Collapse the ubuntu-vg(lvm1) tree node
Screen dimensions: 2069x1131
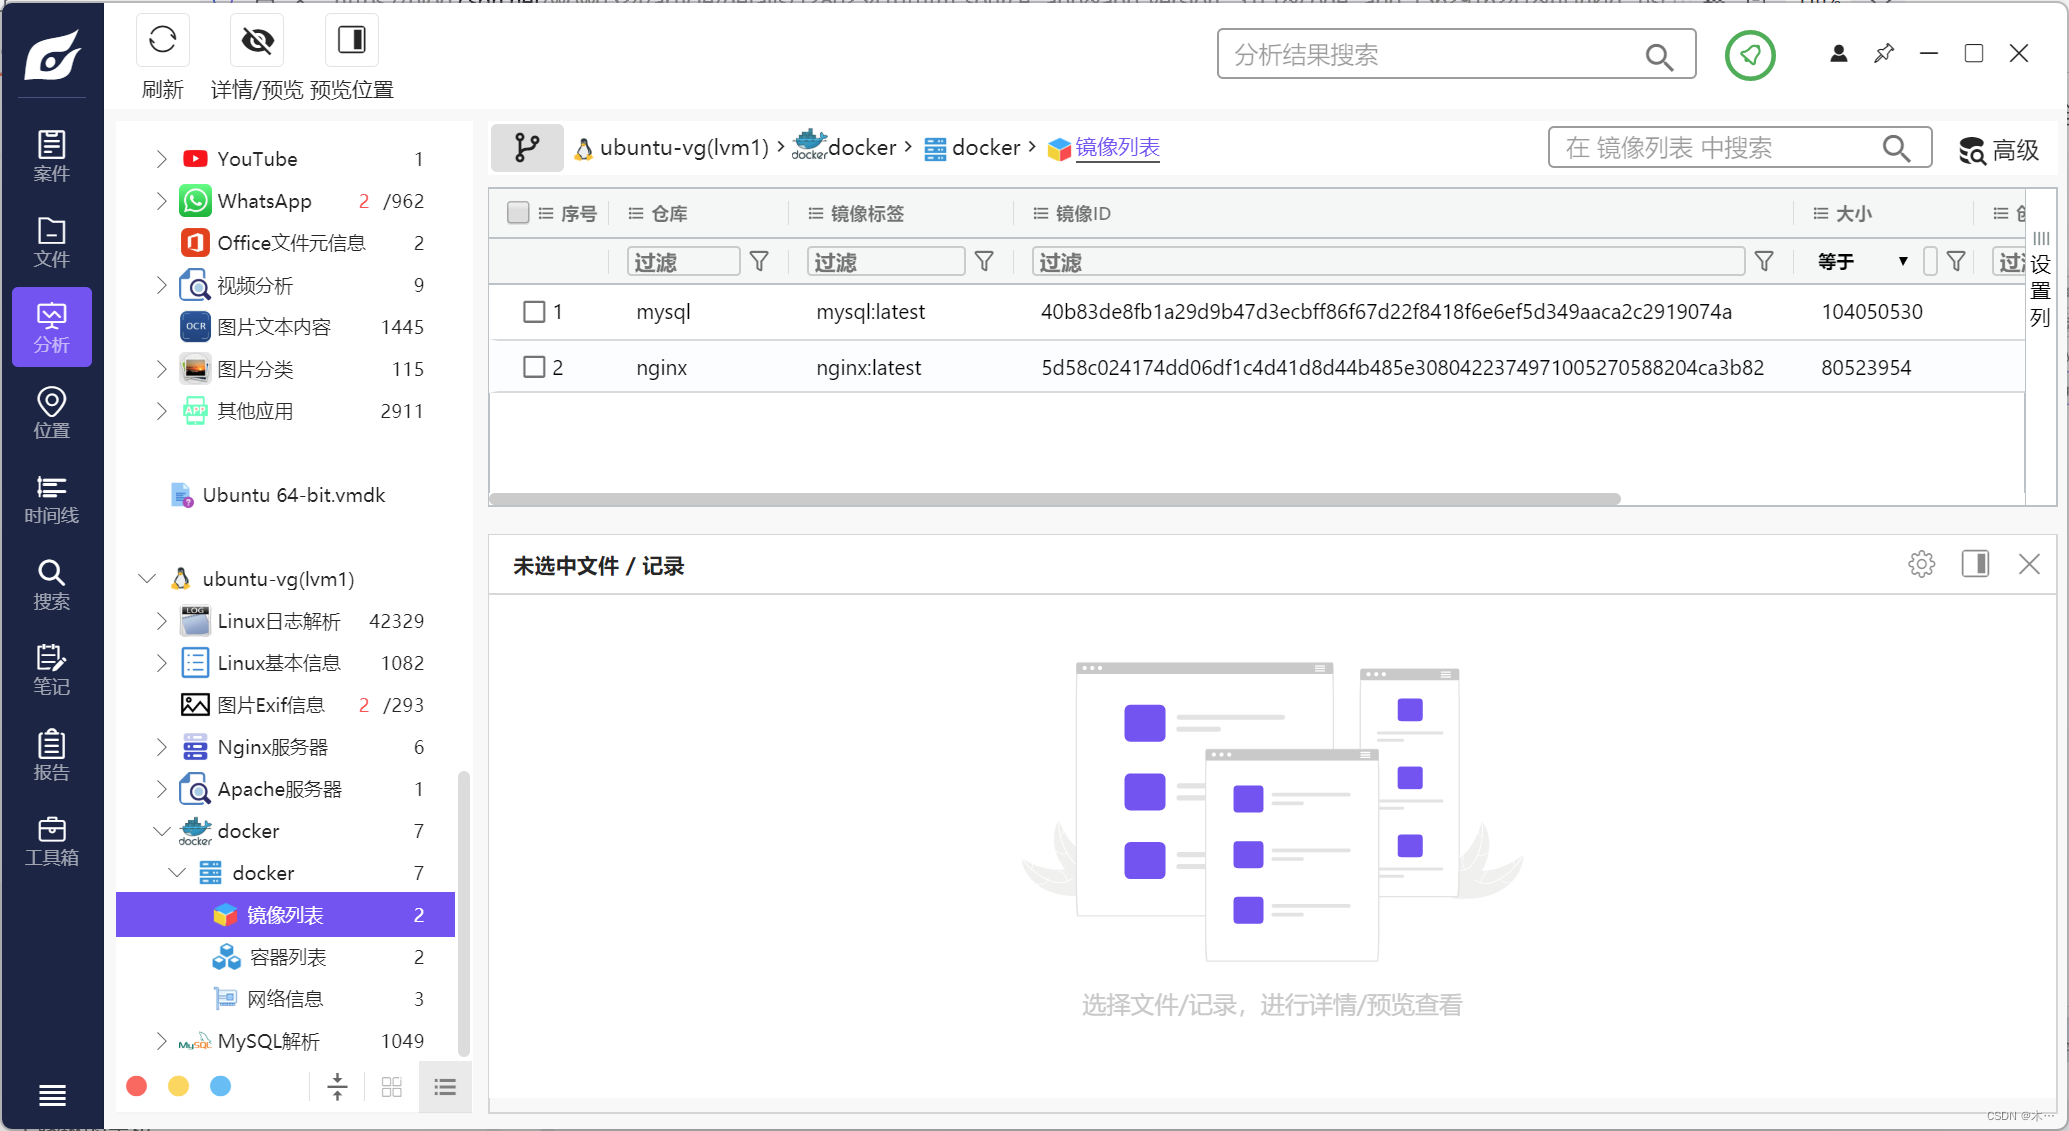147,579
